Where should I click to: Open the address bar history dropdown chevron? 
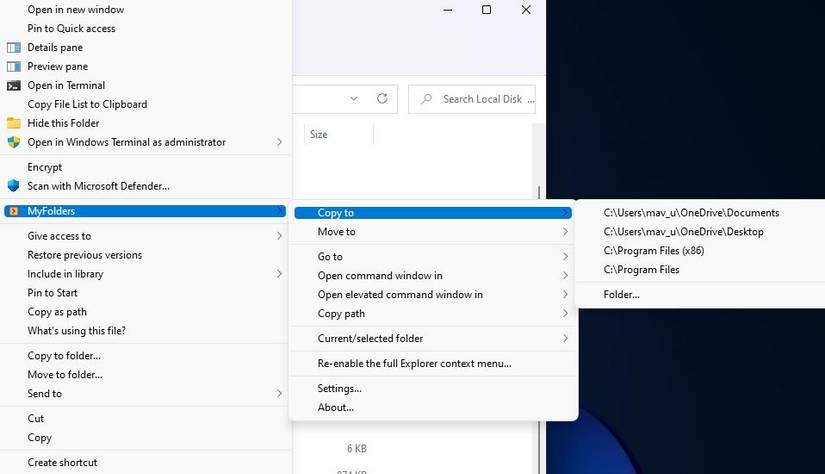coord(354,98)
